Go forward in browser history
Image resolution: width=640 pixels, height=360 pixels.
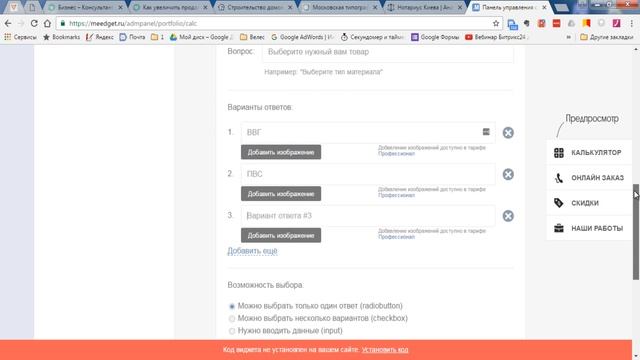(x=21, y=24)
